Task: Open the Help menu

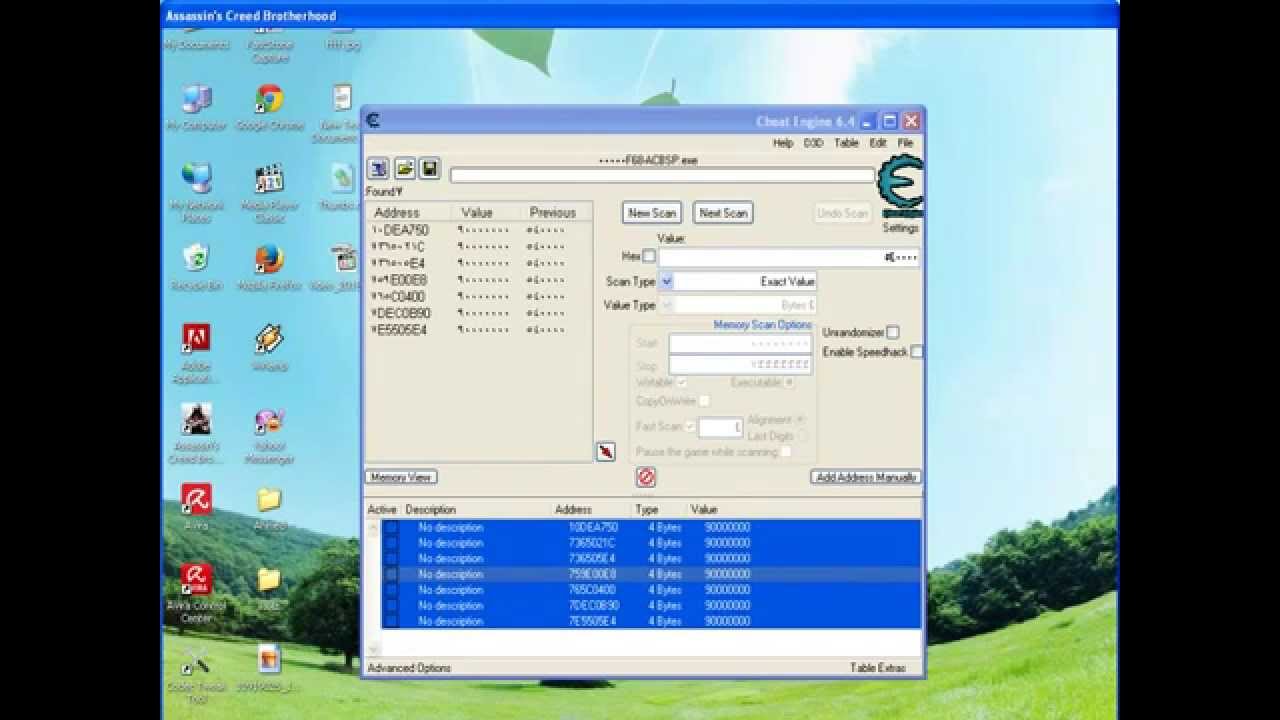Action: (783, 143)
